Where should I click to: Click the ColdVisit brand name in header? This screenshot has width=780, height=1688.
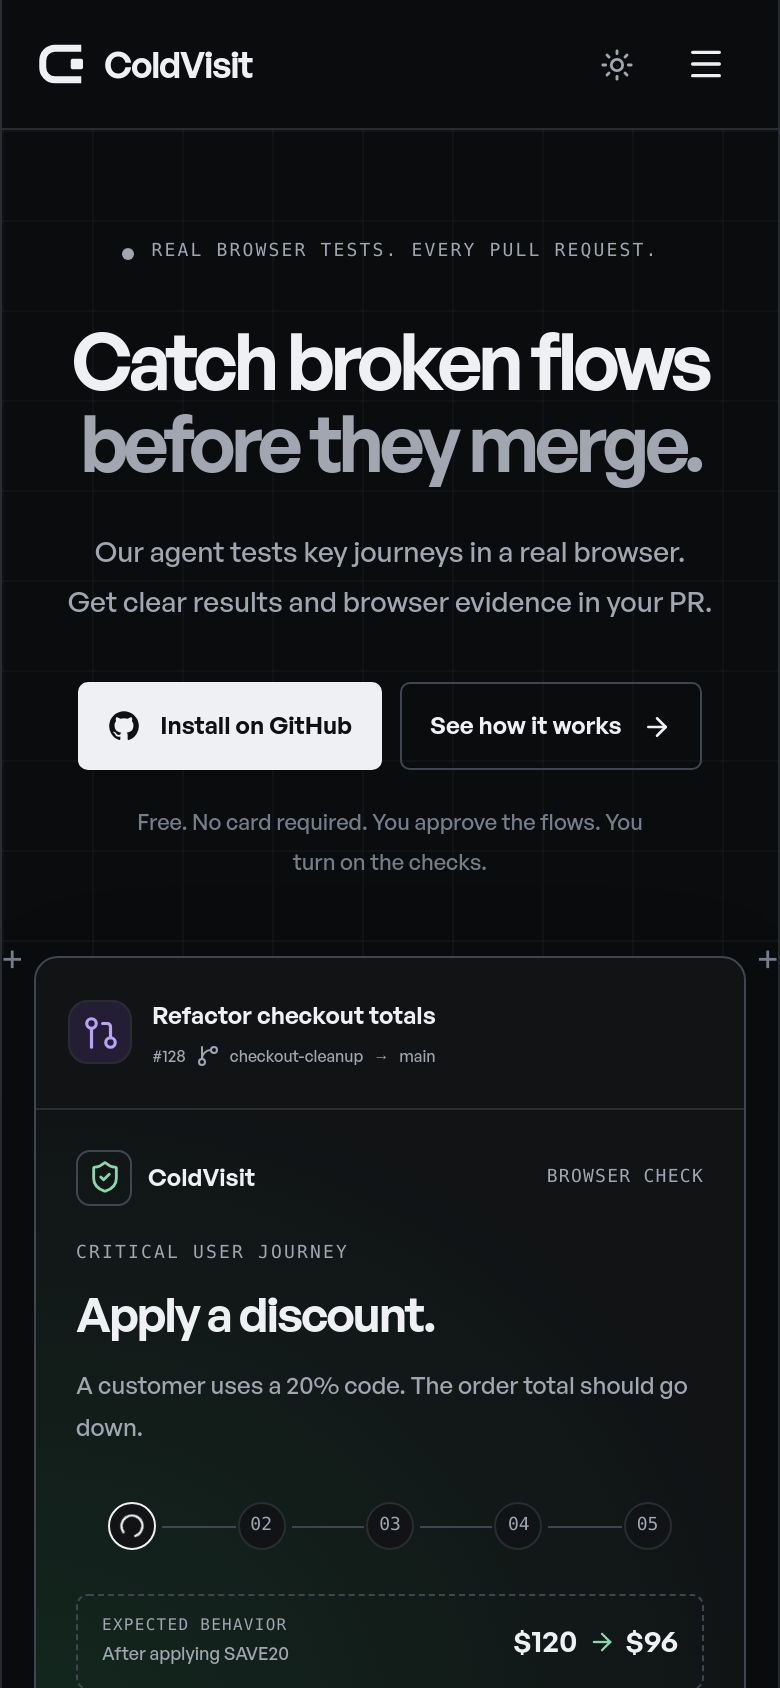pos(179,65)
